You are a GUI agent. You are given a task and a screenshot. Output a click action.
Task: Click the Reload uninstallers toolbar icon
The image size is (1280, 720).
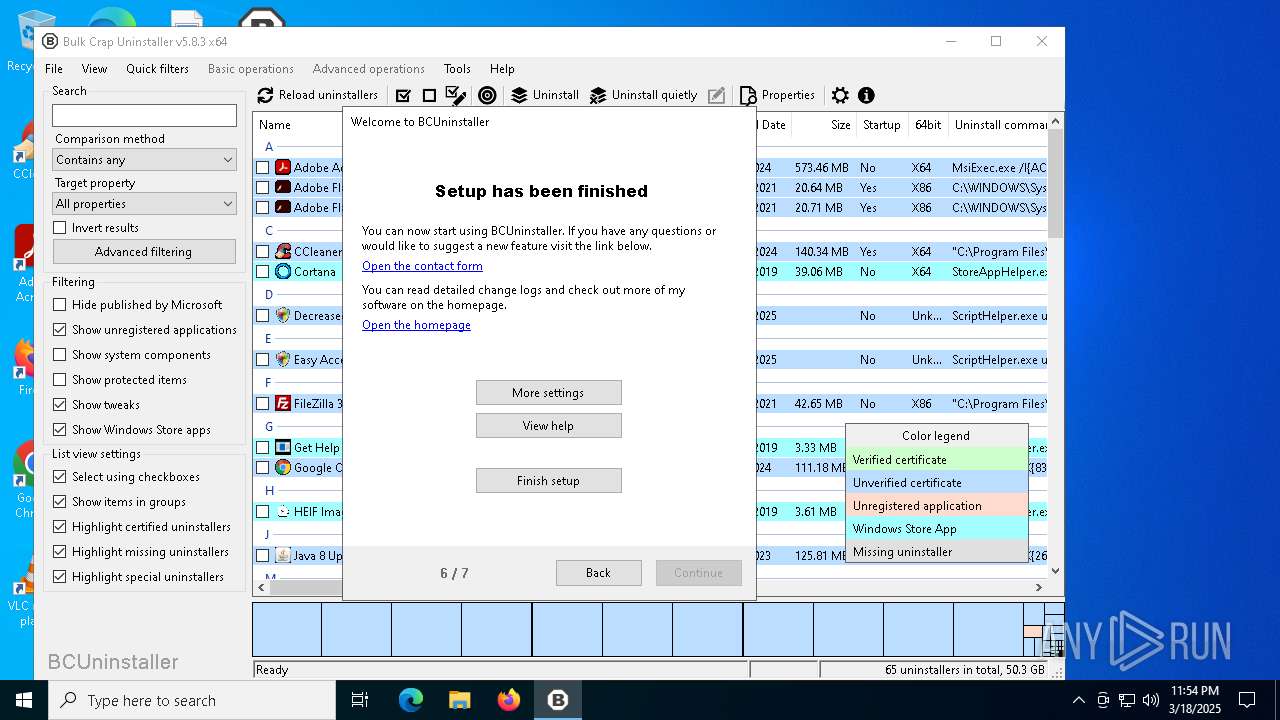(265, 95)
